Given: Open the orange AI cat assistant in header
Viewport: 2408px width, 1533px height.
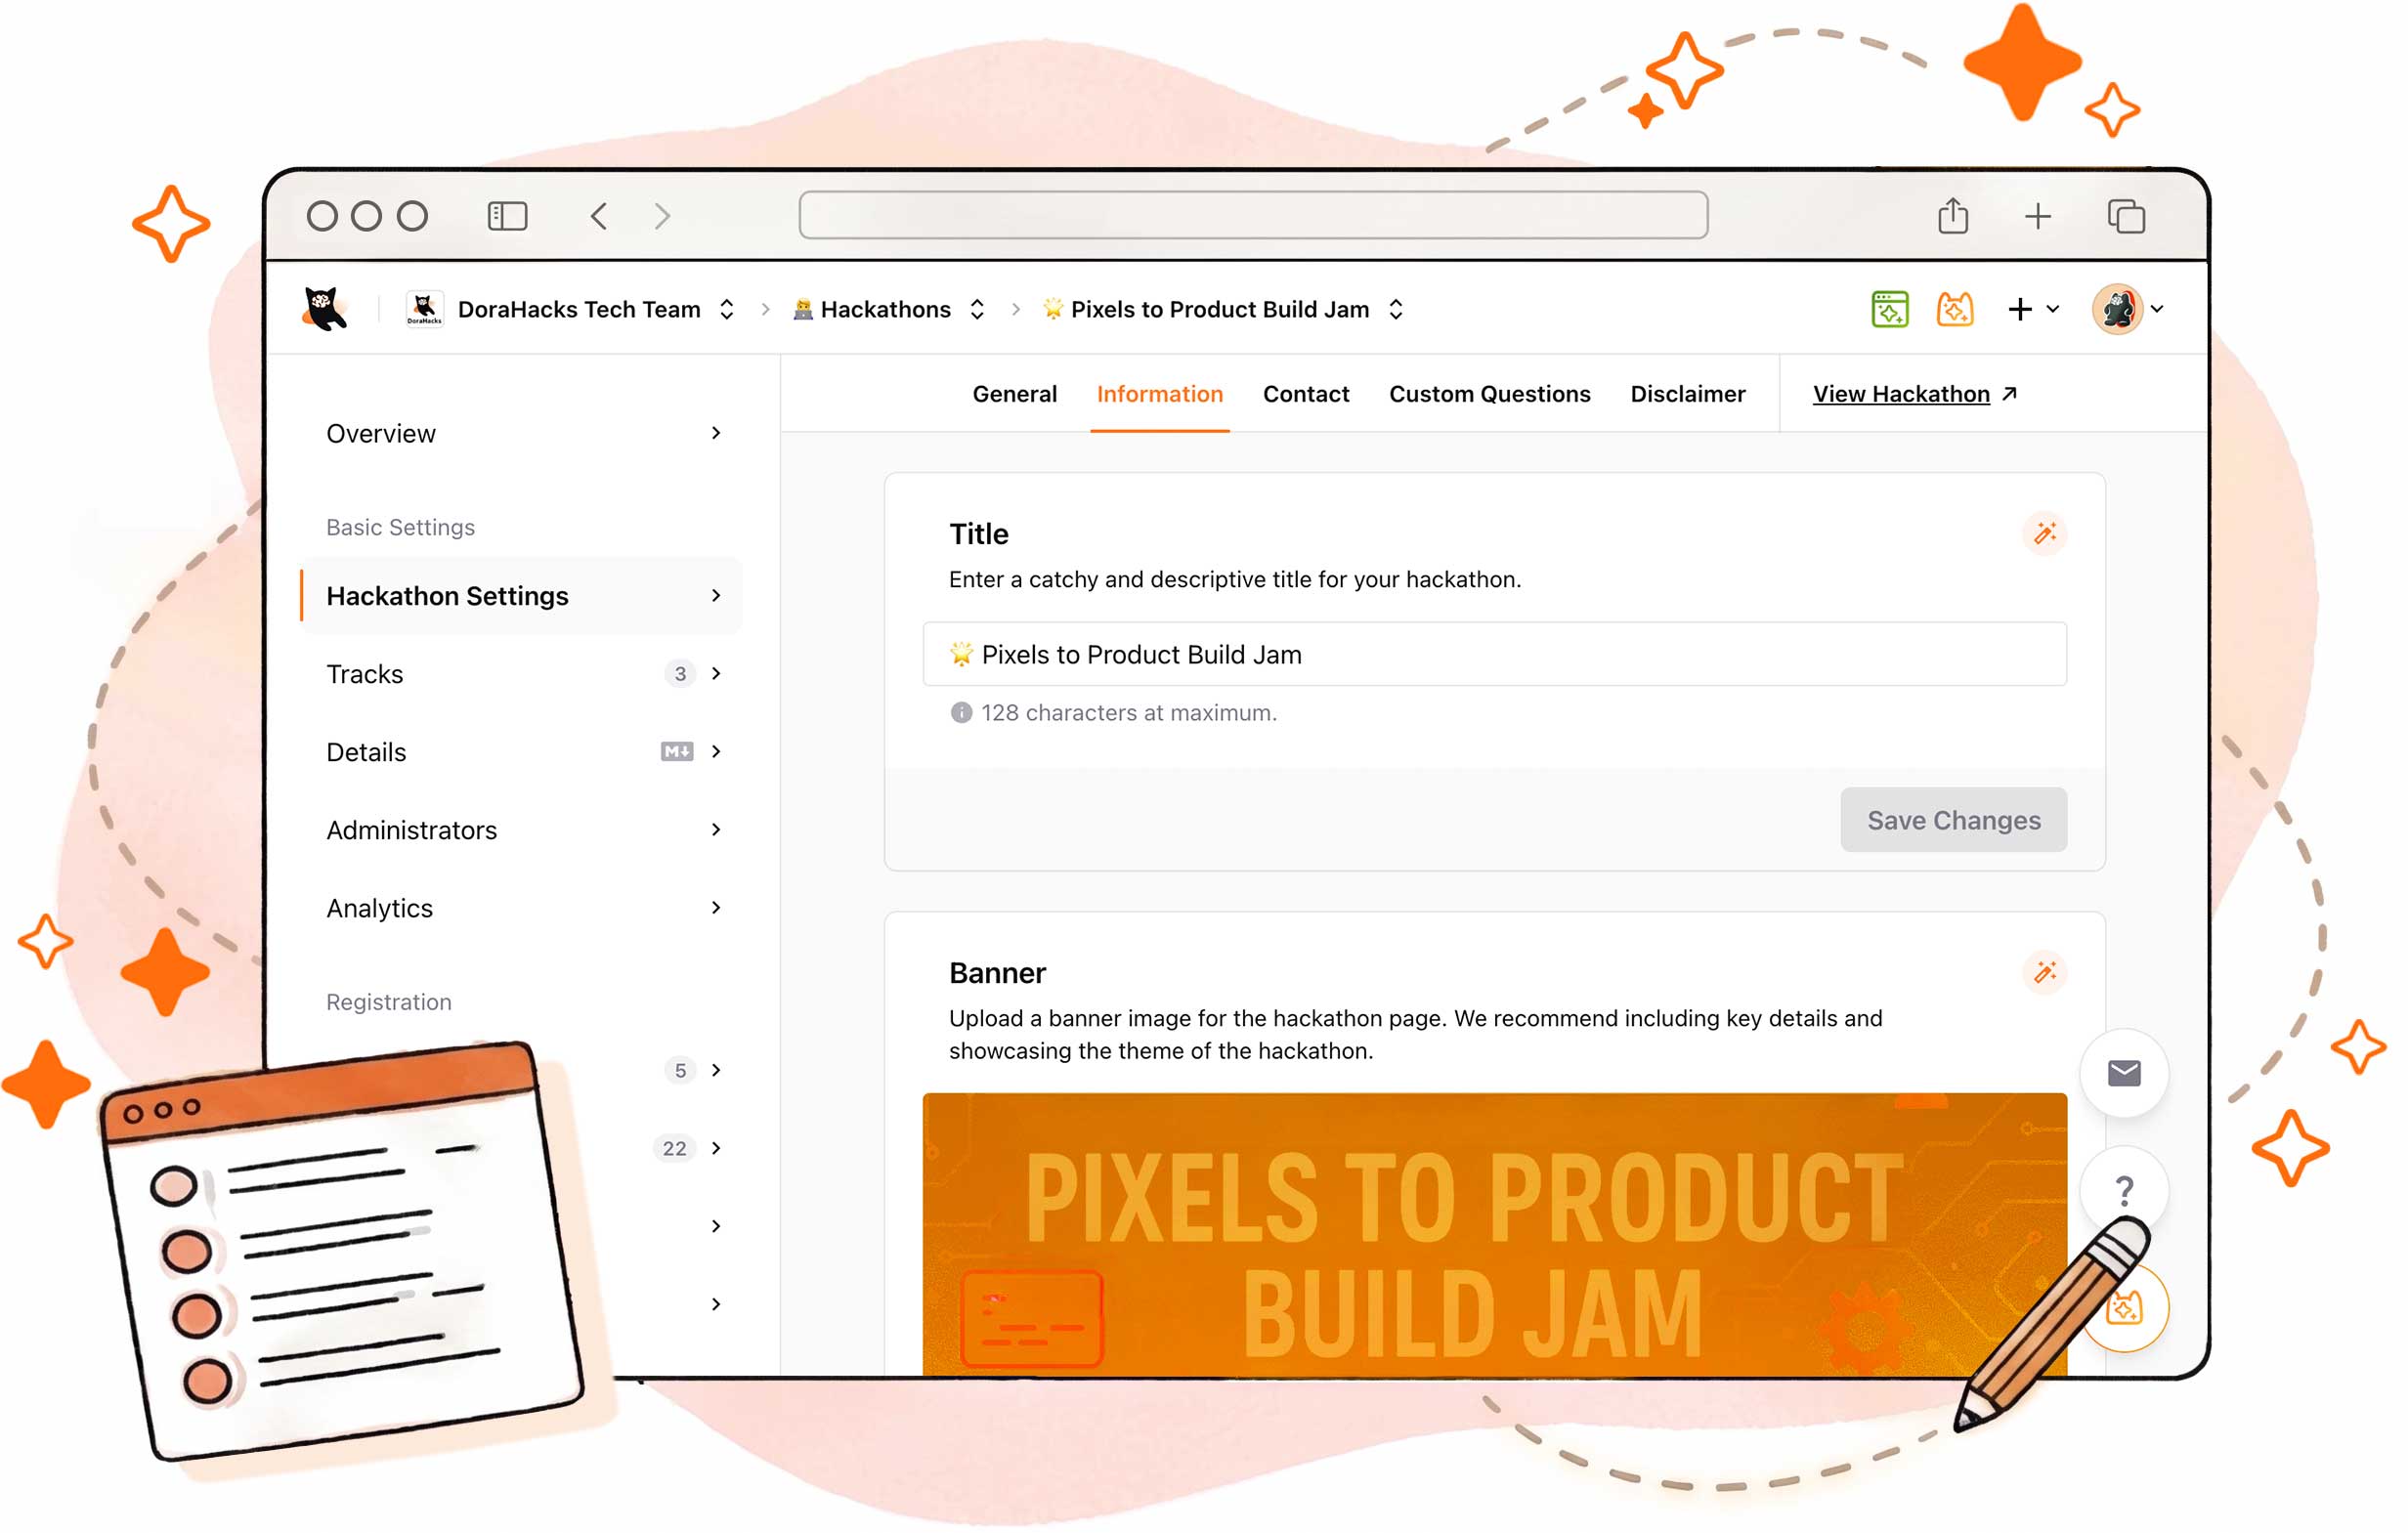Looking at the screenshot, I should click(x=1956, y=310).
